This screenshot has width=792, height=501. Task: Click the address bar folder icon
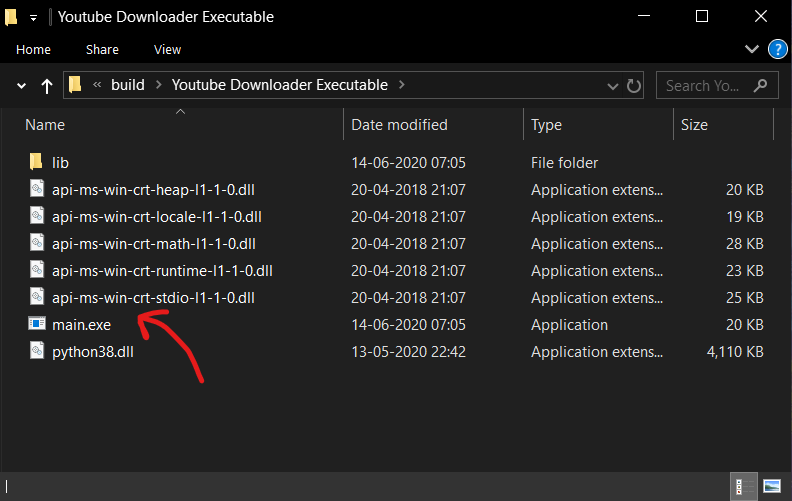tap(75, 84)
